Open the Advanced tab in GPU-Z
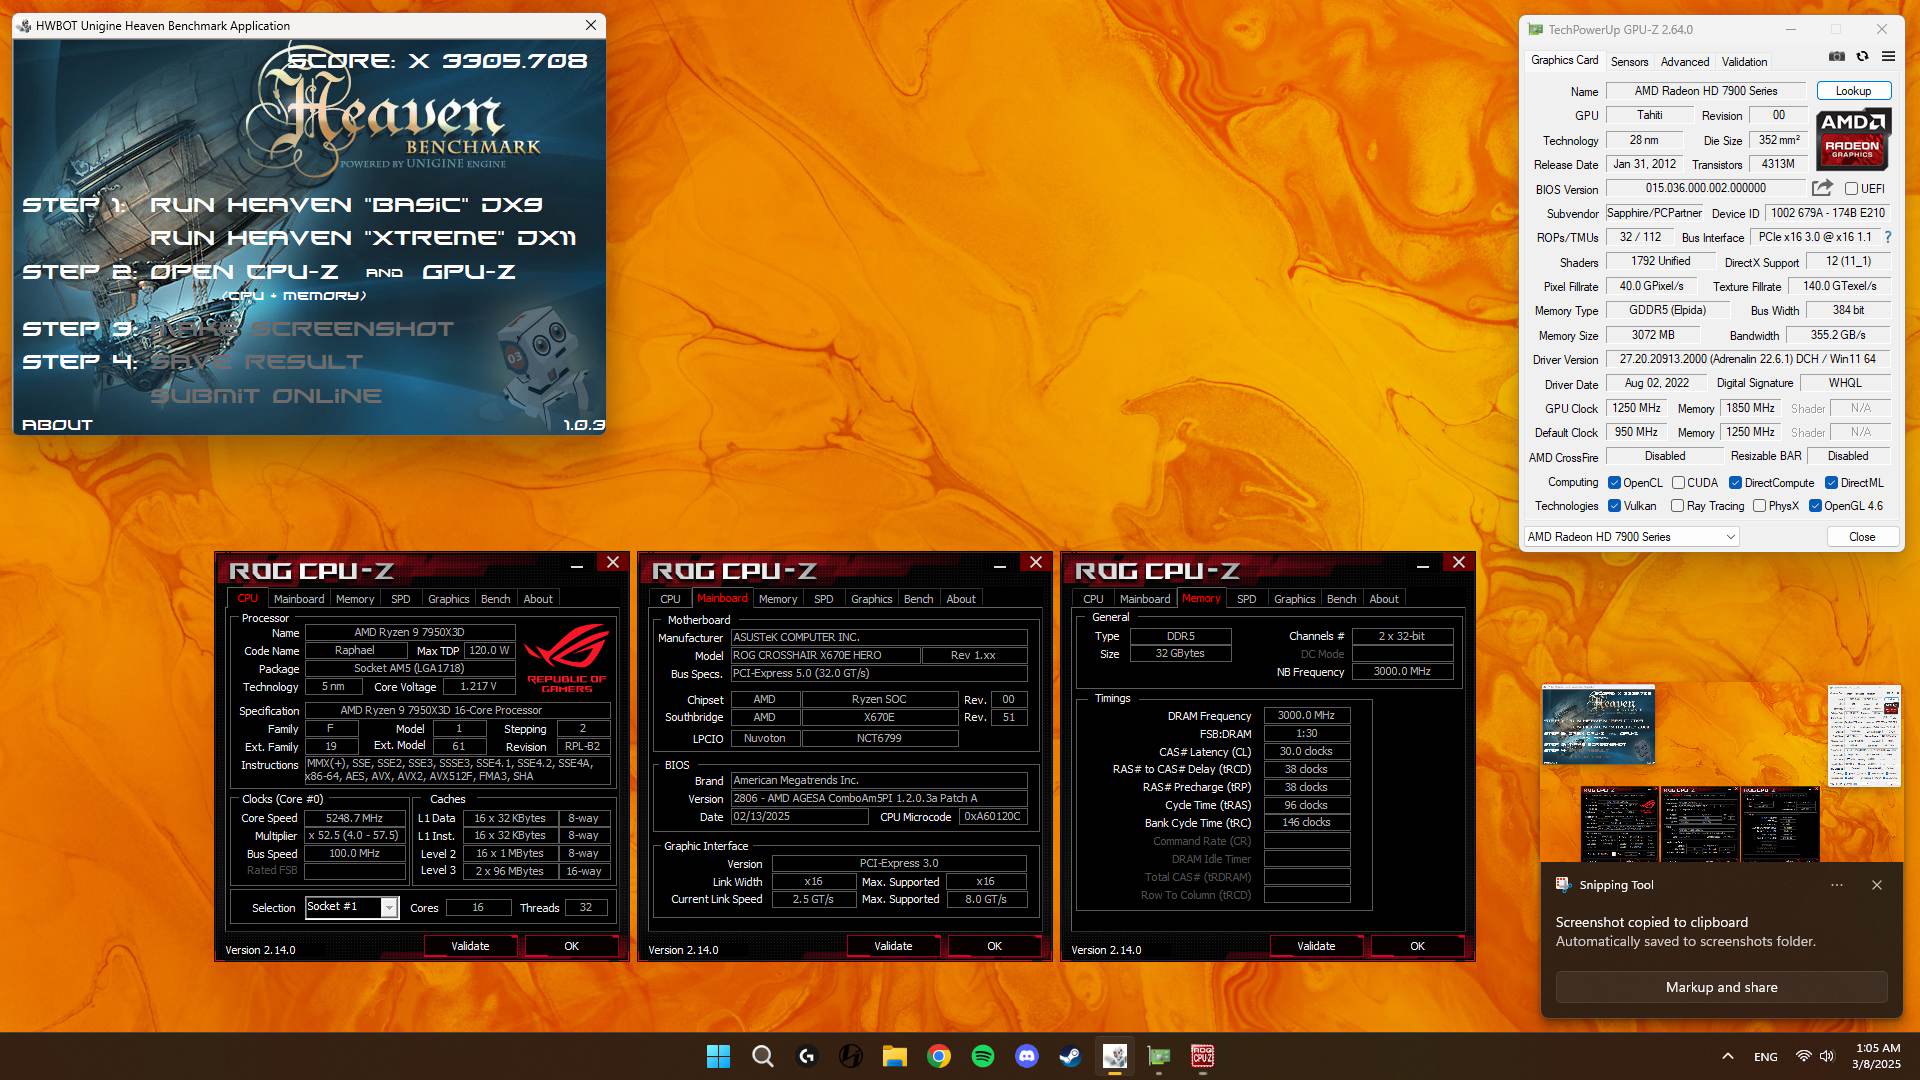Image resolution: width=1920 pixels, height=1080 pixels. [1684, 61]
